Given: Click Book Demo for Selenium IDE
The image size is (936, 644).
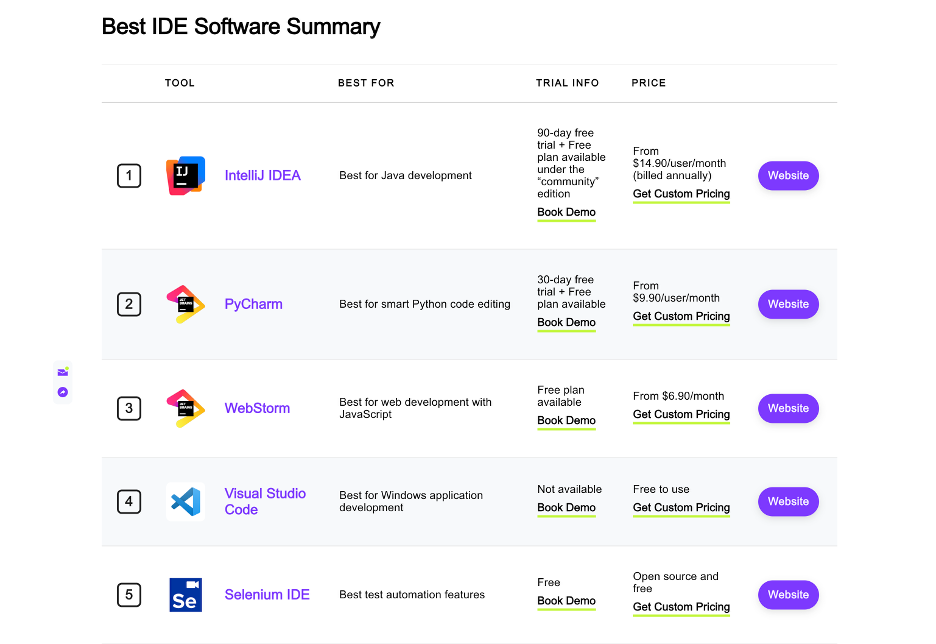Looking at the screenshot, I should (566, 602).
